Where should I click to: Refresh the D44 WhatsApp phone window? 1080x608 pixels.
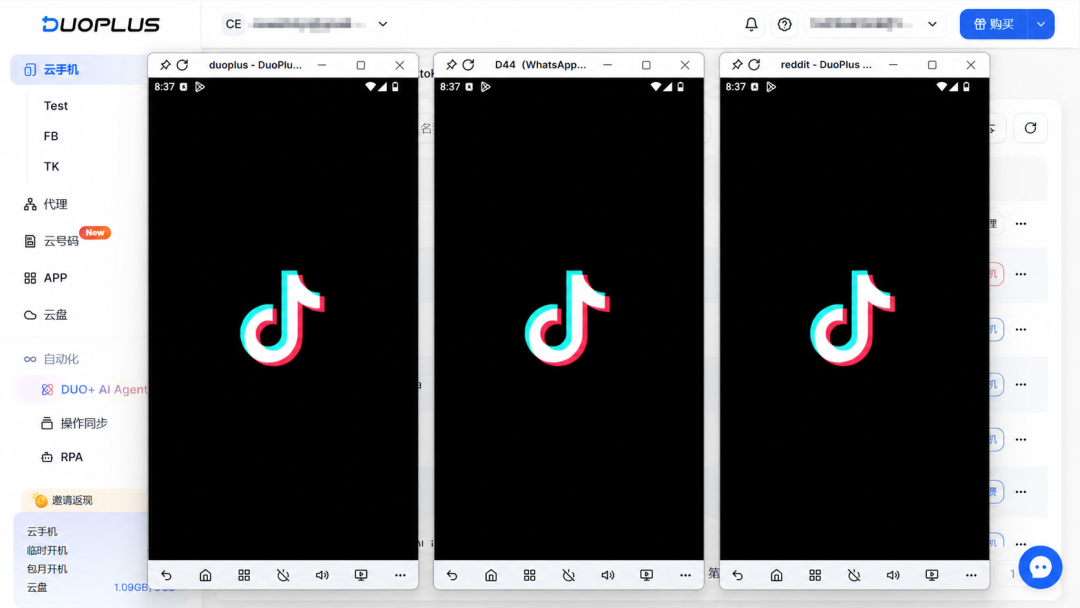468,65
